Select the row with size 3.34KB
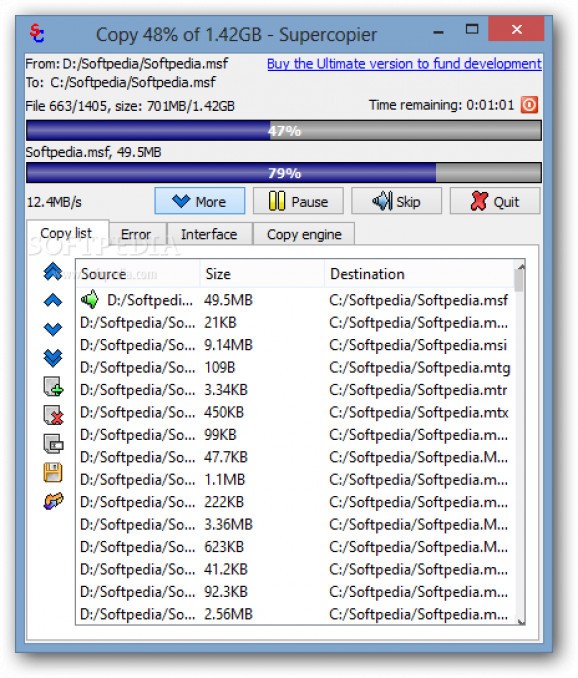The height and width of the screenshot is (678, 578). 295,390
